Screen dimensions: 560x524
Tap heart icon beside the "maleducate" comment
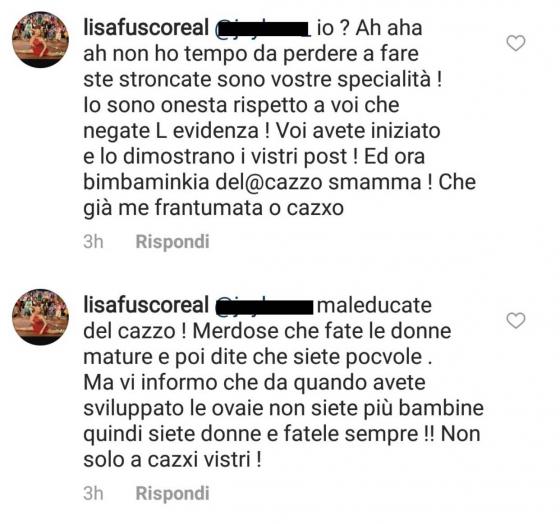[x=516, y=320]
